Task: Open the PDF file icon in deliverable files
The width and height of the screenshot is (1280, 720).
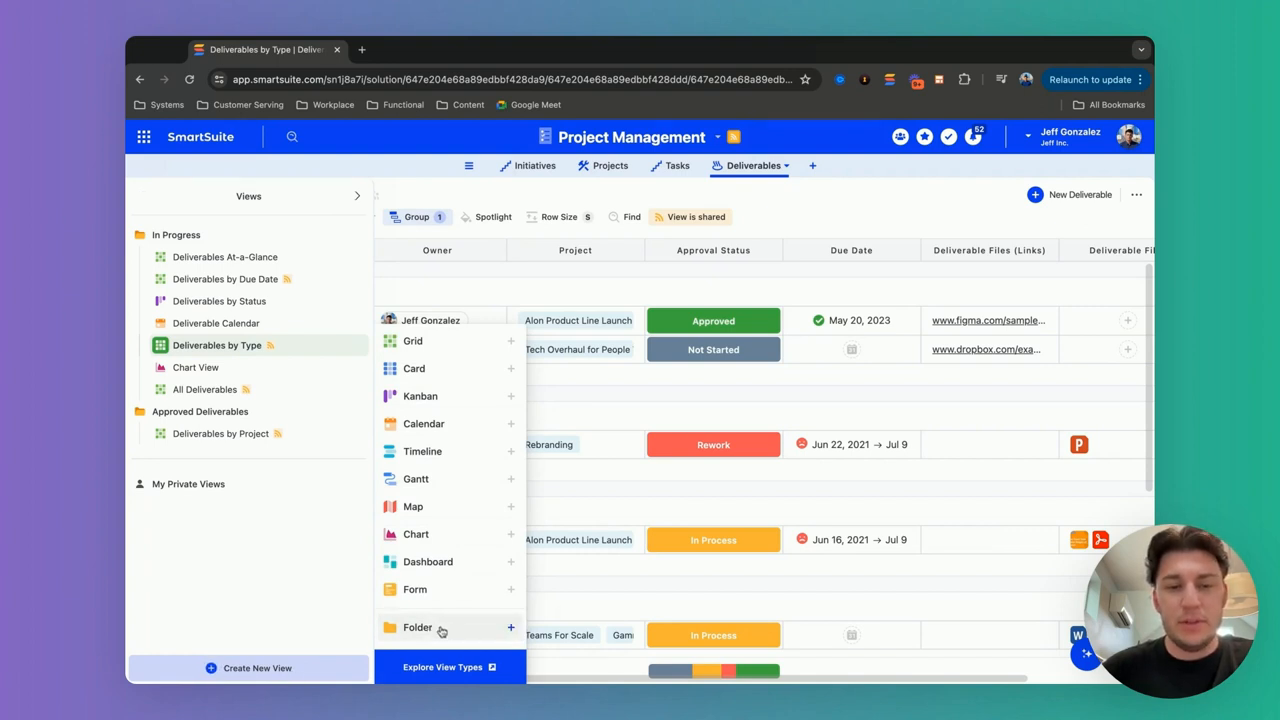Action: coord(1100,540)
